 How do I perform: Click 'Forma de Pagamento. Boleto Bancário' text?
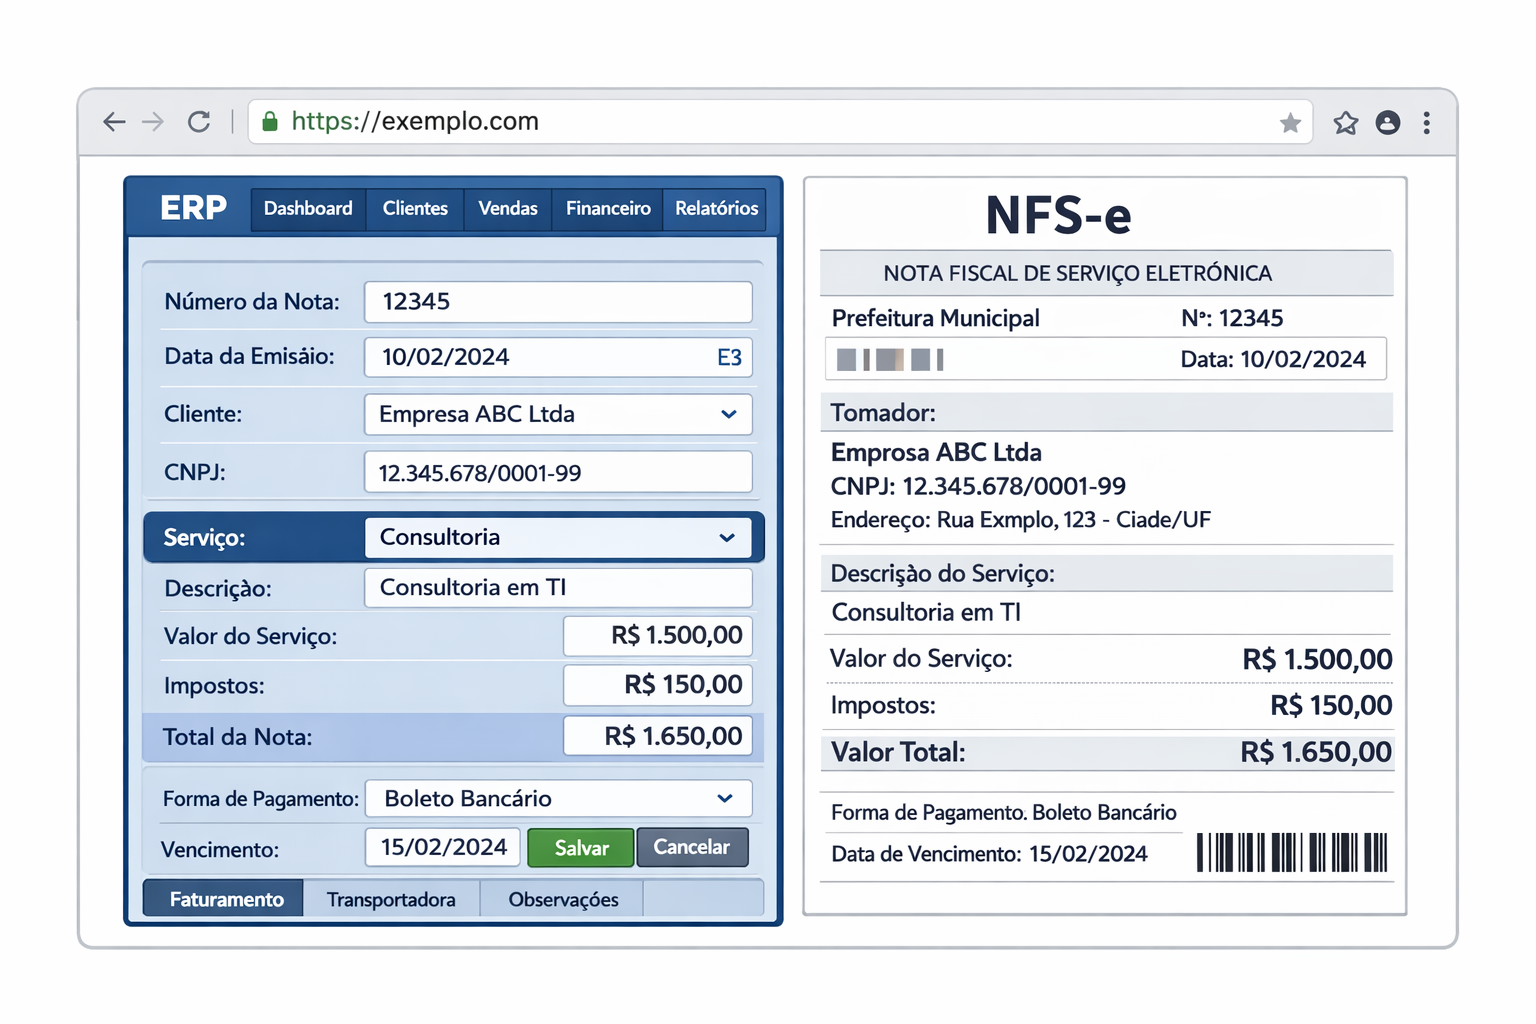pos(1004,813)
